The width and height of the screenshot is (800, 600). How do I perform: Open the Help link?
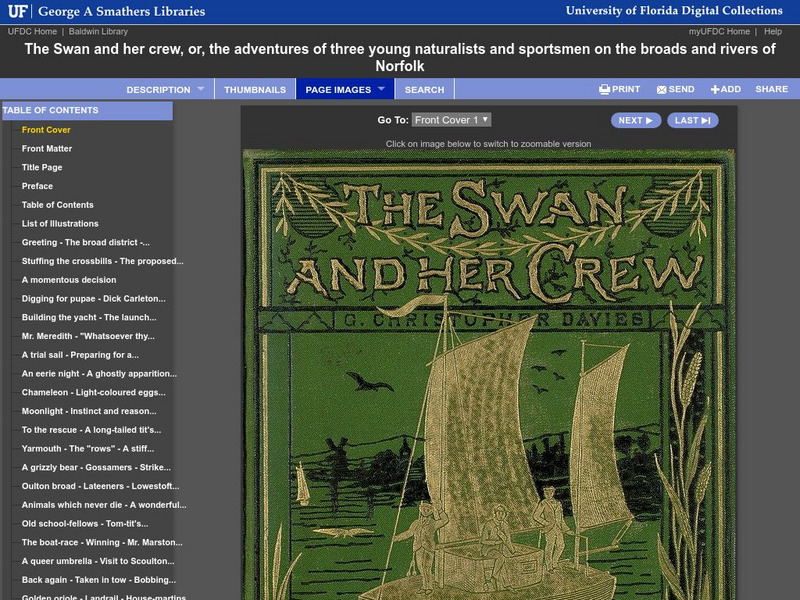(x=772, y=31)
